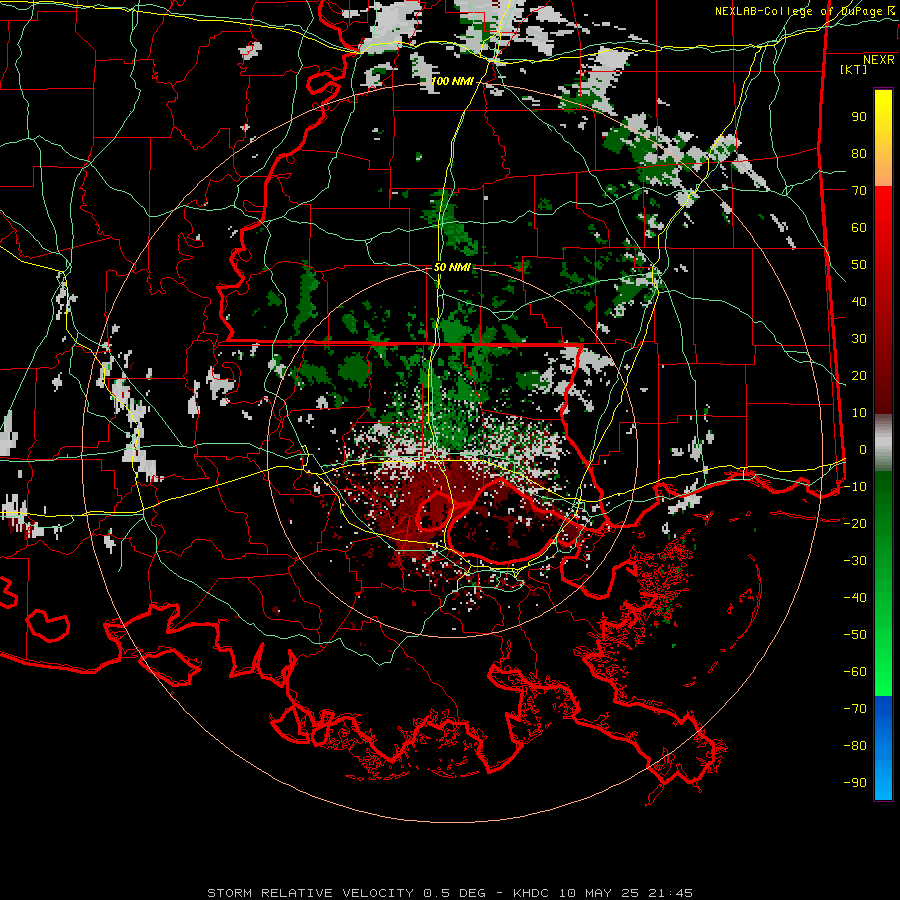Click the bright green segment of the color bar
Screen dimensions: 900x900
[883, 660]
